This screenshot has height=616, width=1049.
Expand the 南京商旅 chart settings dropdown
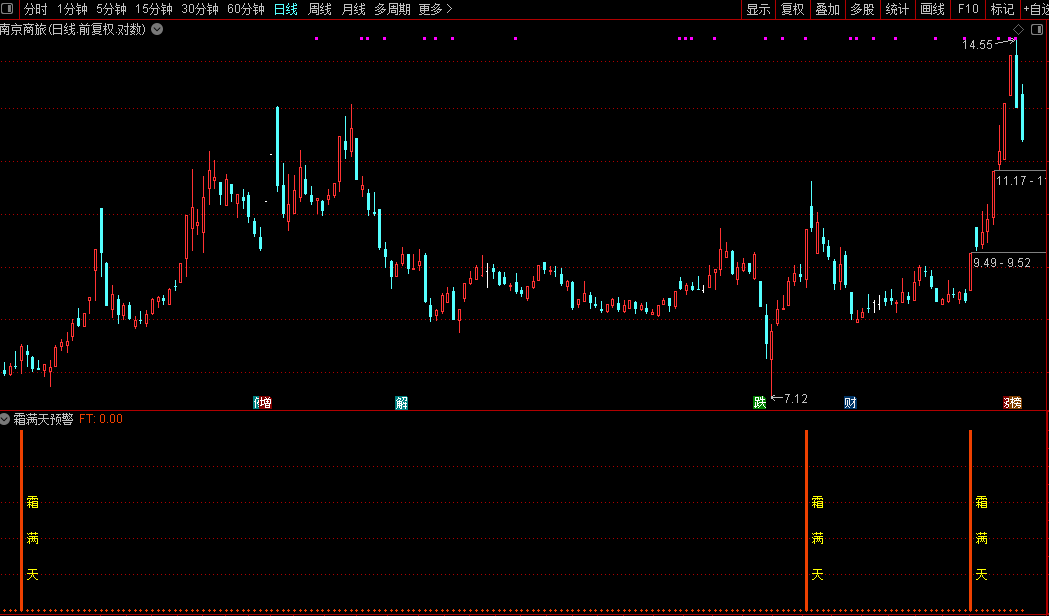pos(157,29)
